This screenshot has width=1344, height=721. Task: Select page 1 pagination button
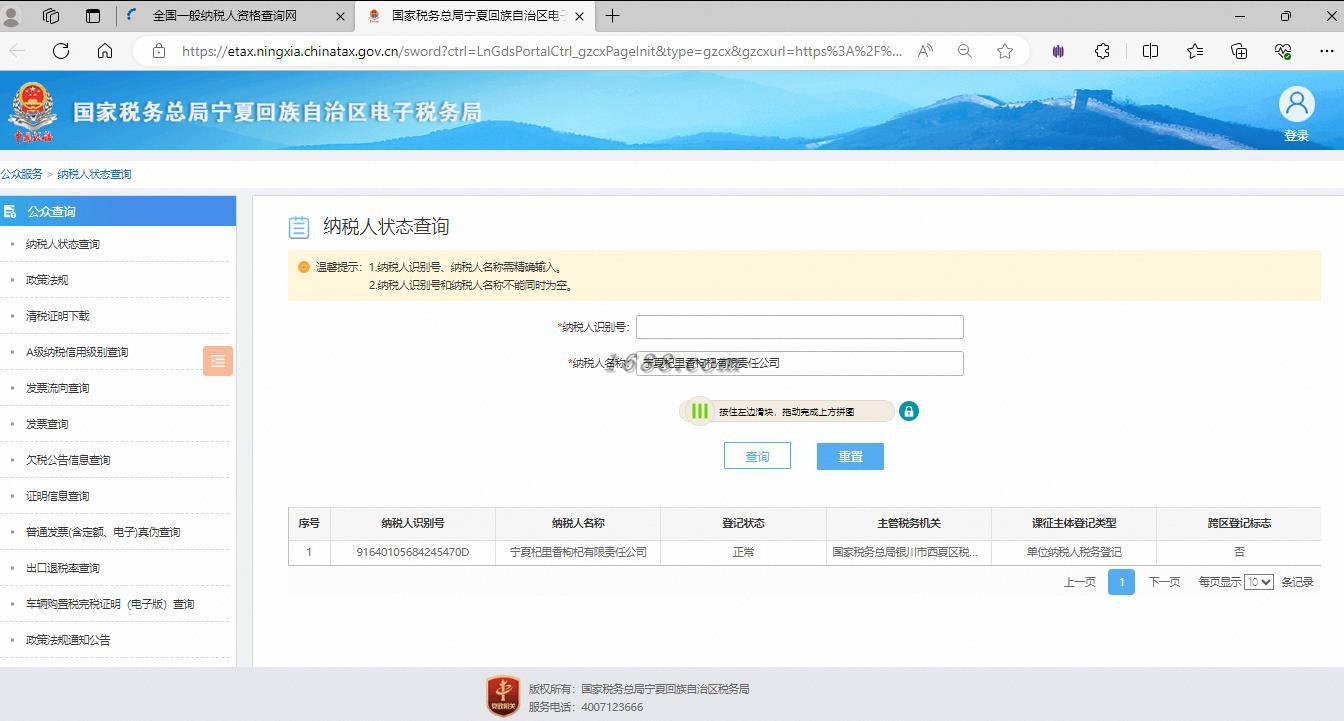pos(1121,581)
